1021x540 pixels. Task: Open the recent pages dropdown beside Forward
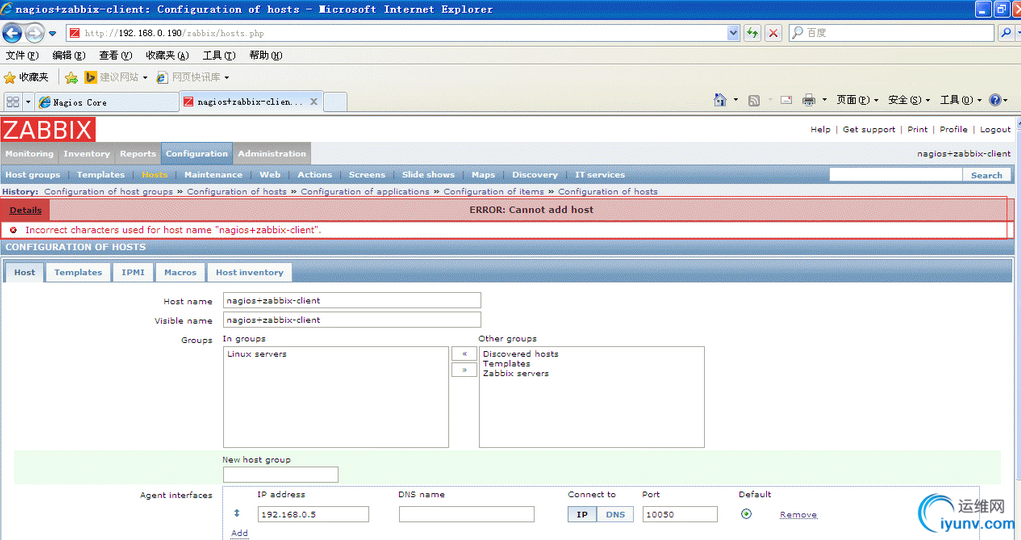(x=53, y=33)
